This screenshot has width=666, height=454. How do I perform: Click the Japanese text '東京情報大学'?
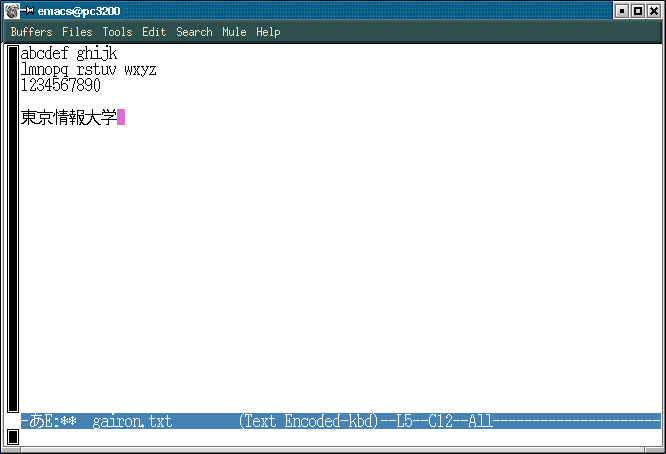(68, 117)
